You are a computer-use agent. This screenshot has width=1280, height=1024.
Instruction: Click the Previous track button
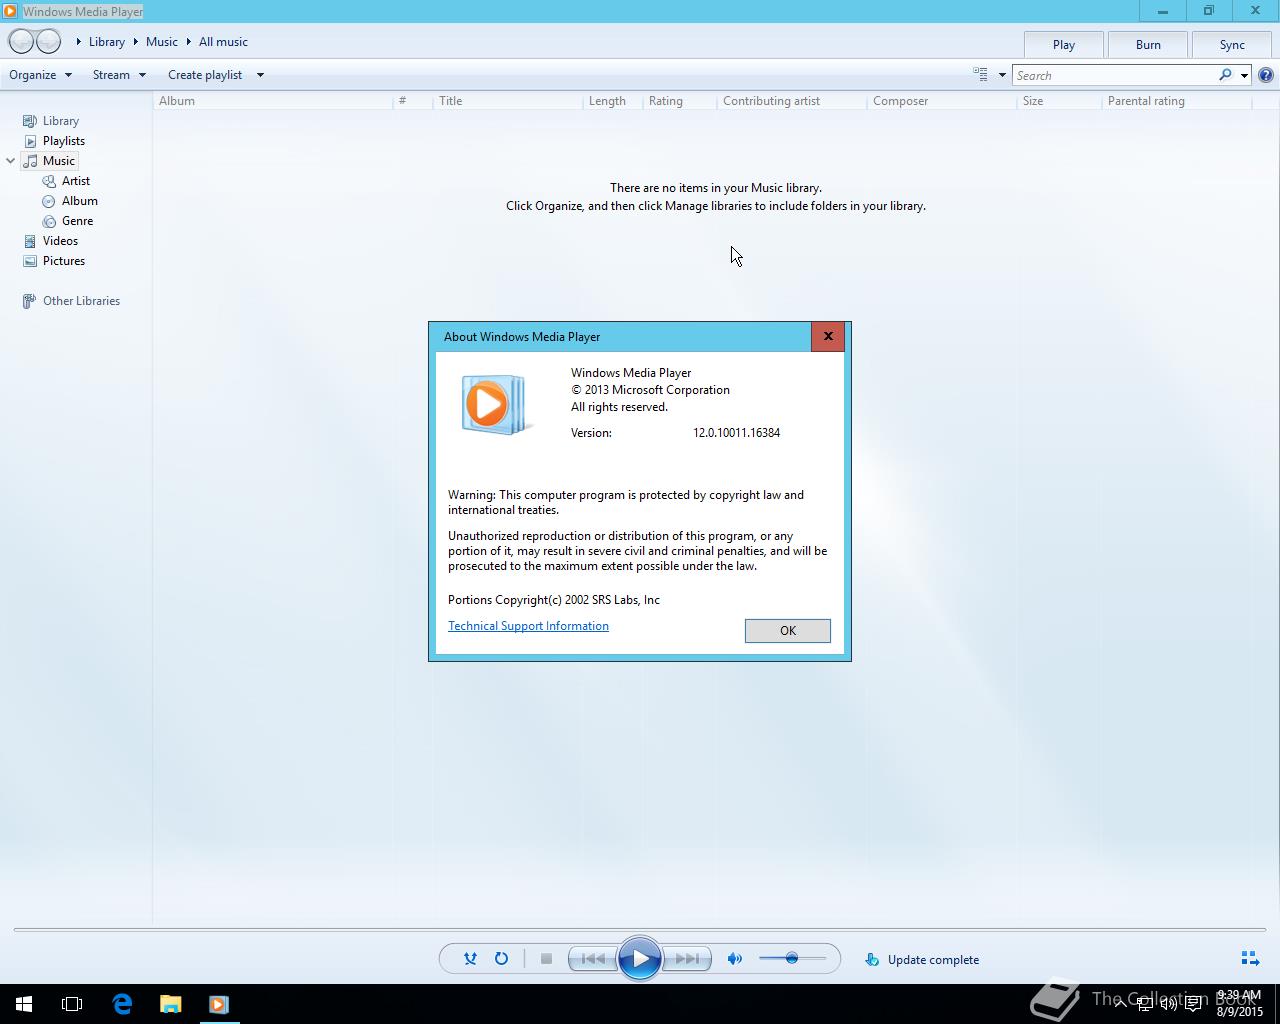[x=592, y=959]
